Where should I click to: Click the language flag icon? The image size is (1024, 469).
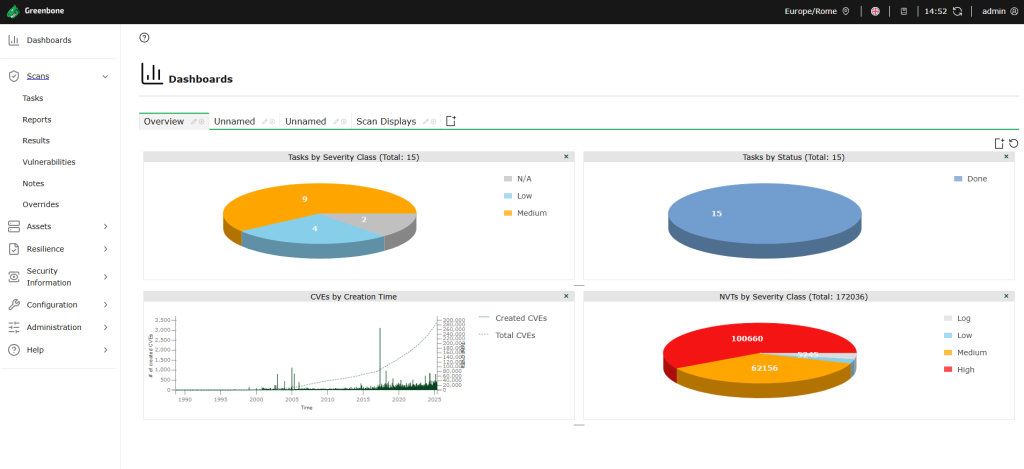(875, 12)
